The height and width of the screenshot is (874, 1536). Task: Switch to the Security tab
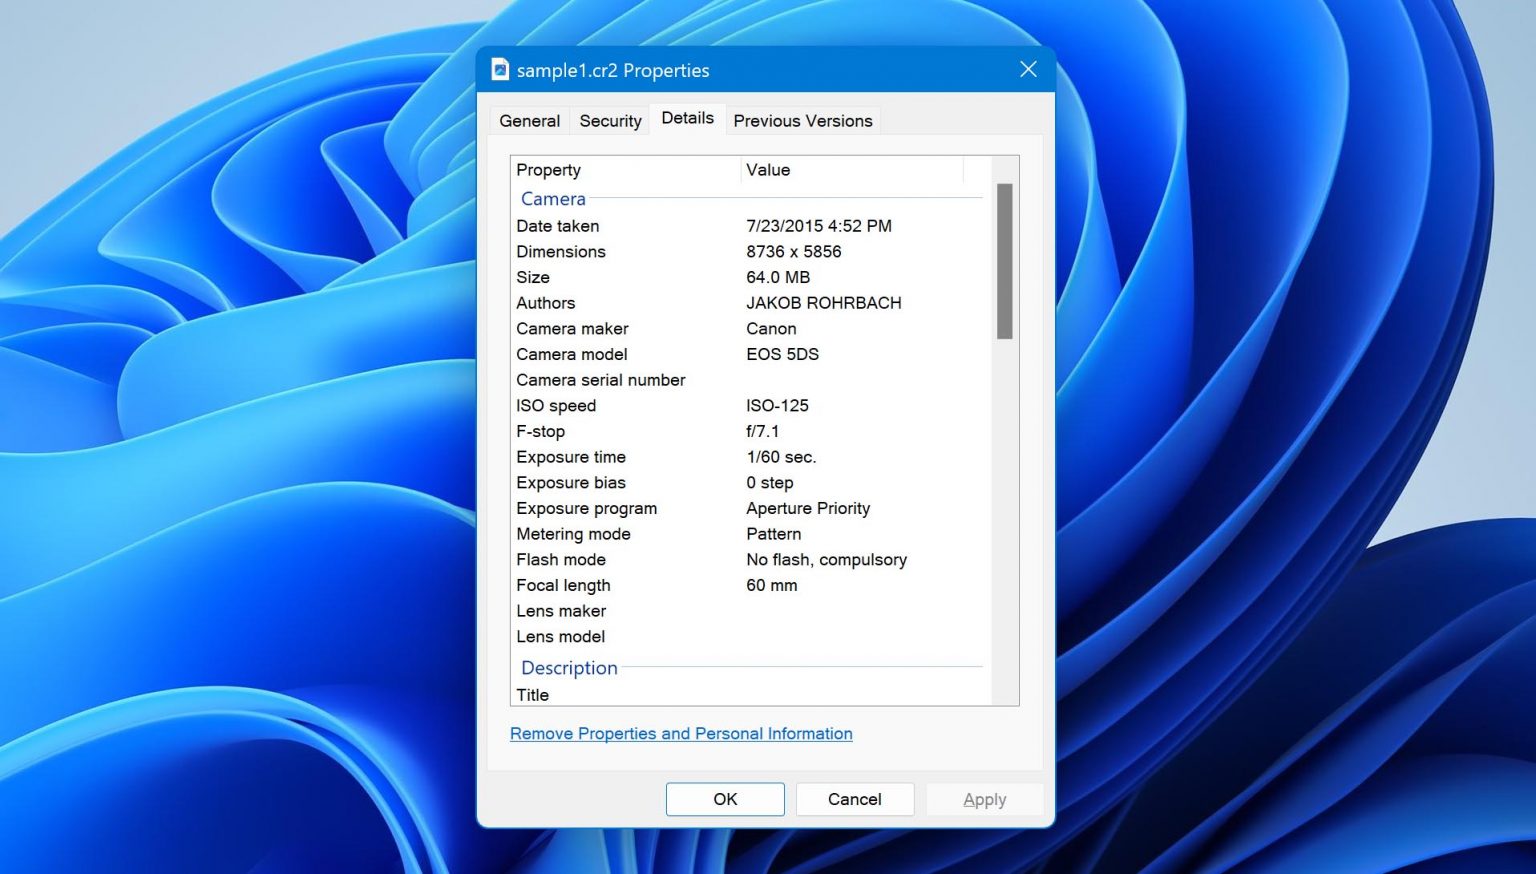click(x=610, y=120)
